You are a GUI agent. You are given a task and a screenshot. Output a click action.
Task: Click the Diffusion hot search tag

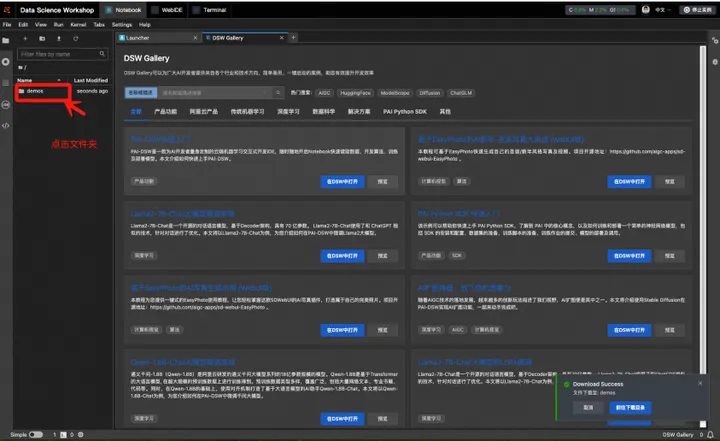(x=430, y=93)
